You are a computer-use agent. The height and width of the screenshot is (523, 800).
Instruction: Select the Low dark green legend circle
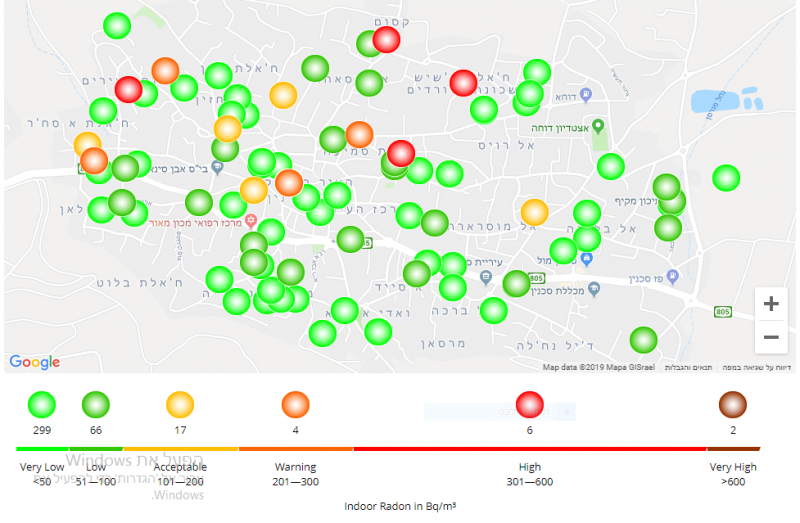pyautogui.click(x=96, y=404)
